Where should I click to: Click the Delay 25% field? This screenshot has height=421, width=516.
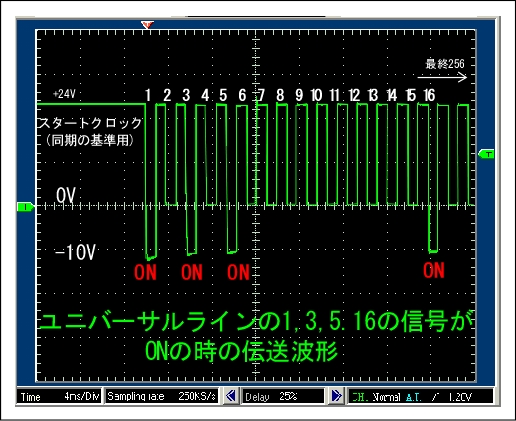pyautogui.click(x=283, y=396)
